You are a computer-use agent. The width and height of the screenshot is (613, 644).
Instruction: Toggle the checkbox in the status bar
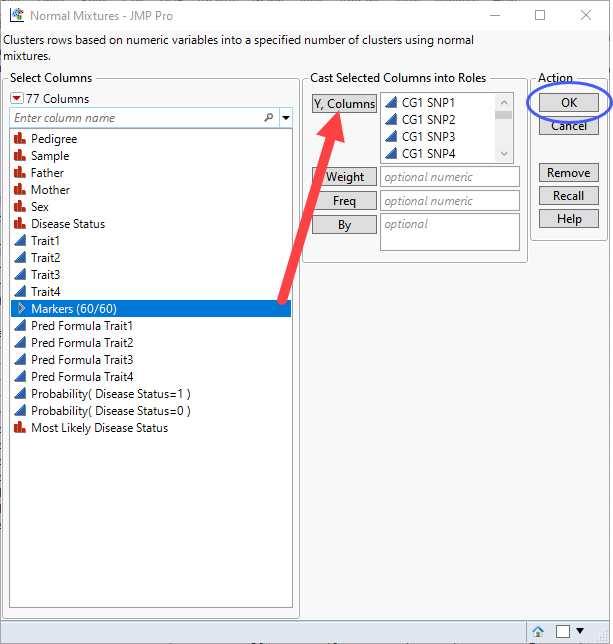pos(562,631)
